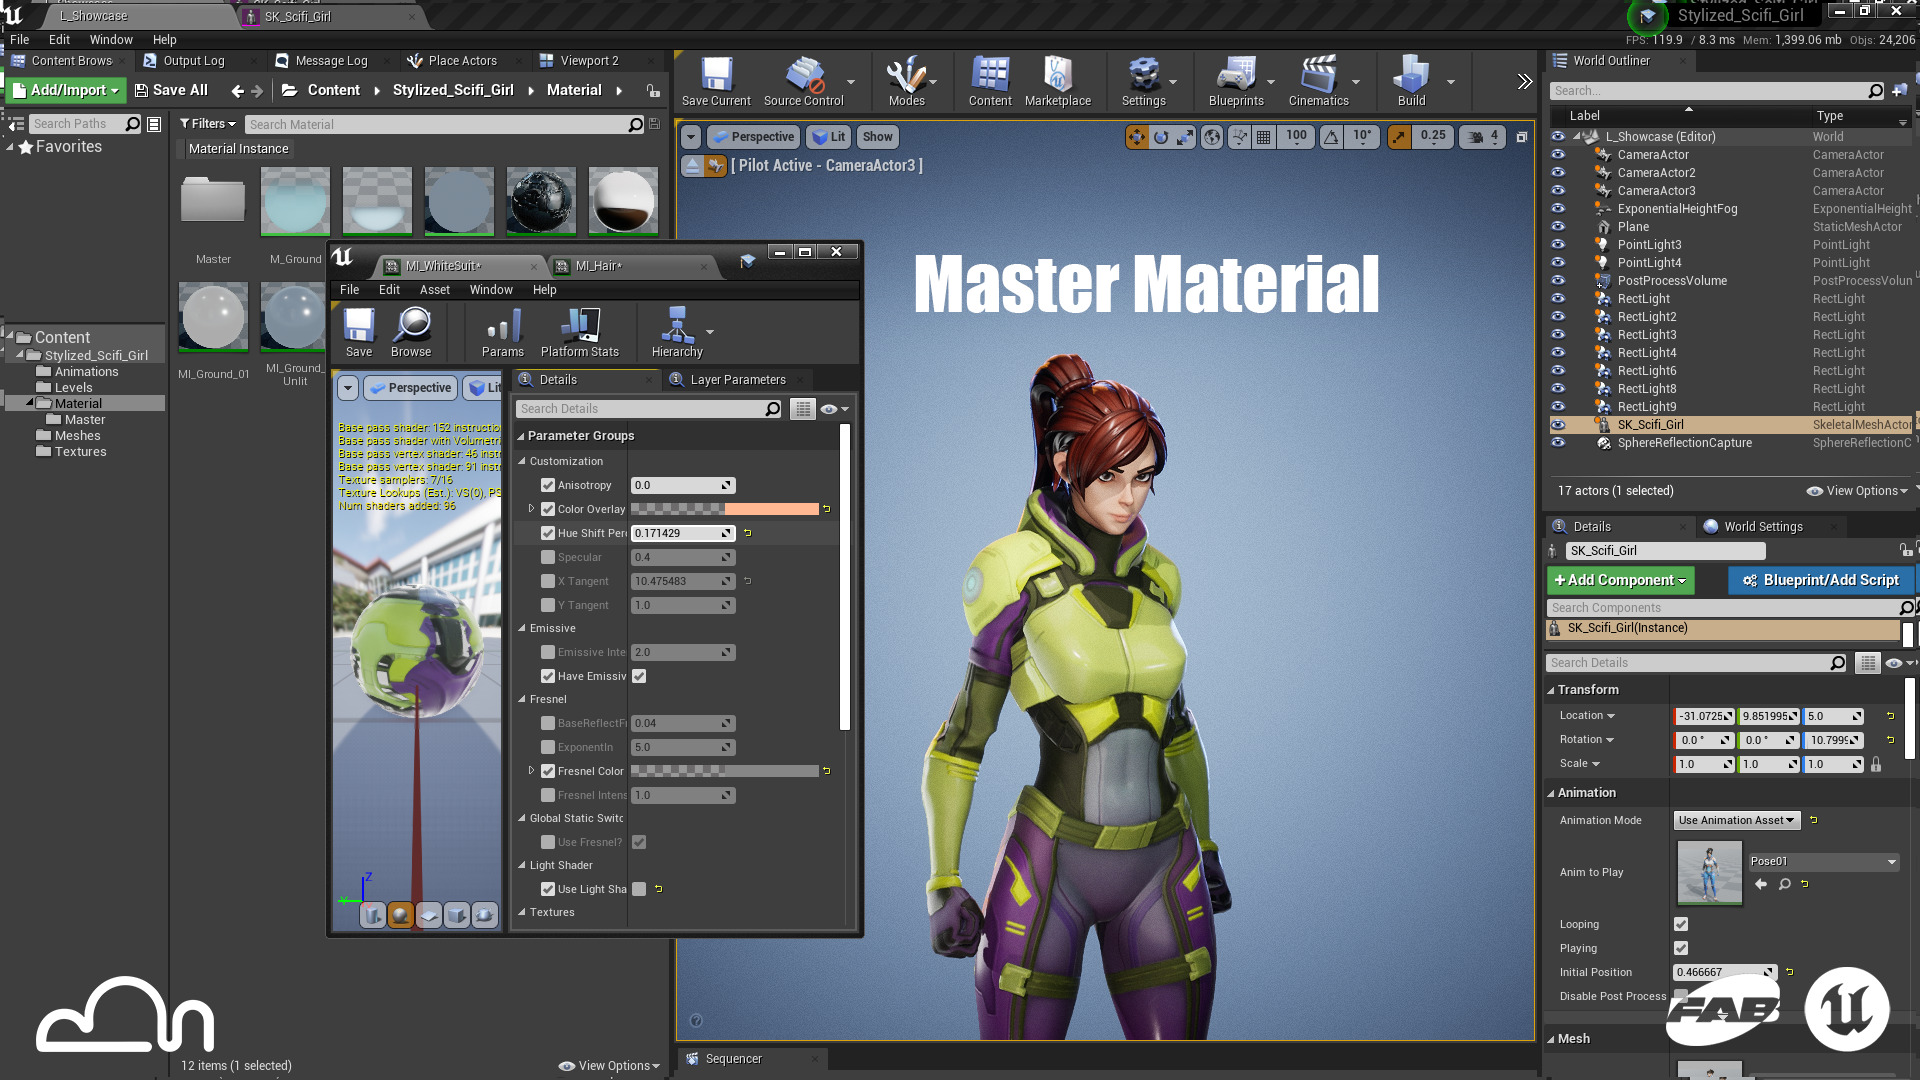Open the Pose01 anim asset dropdown
The width and height of the screenshot is (1920, 1080).
pyautogui.click(x=1823, y=861)
